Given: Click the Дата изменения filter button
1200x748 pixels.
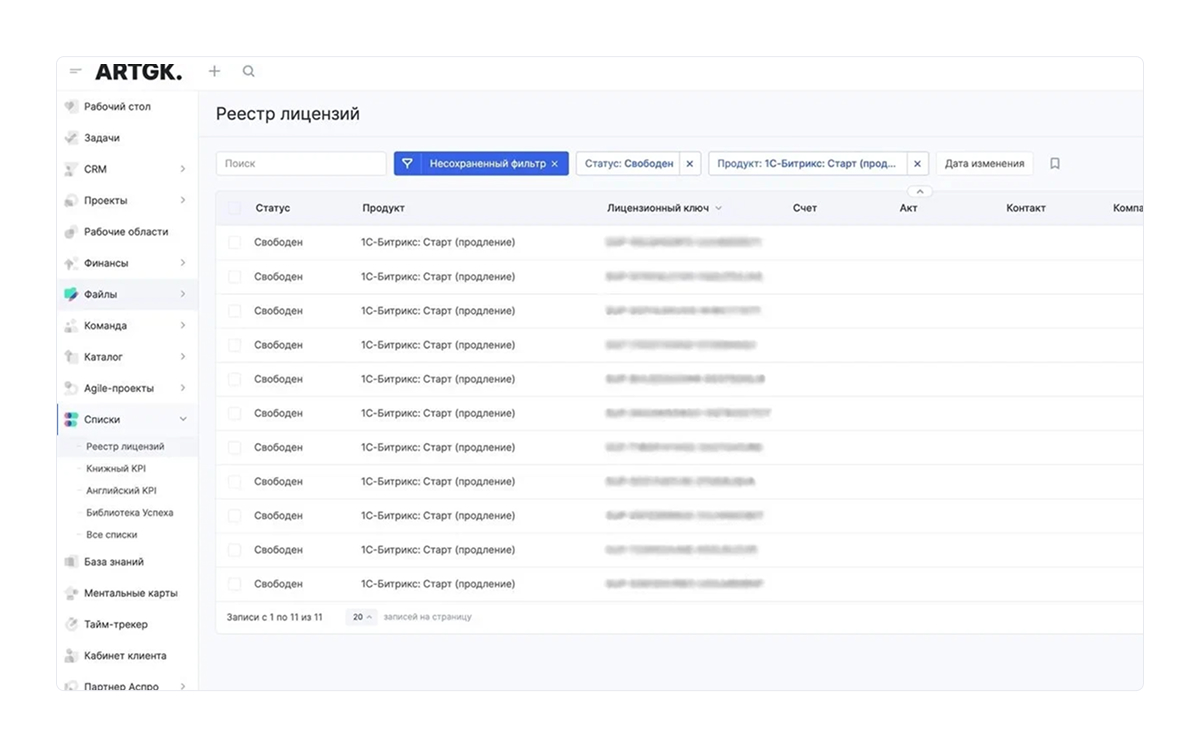Looking at the screenshot, I should (984, 164).
